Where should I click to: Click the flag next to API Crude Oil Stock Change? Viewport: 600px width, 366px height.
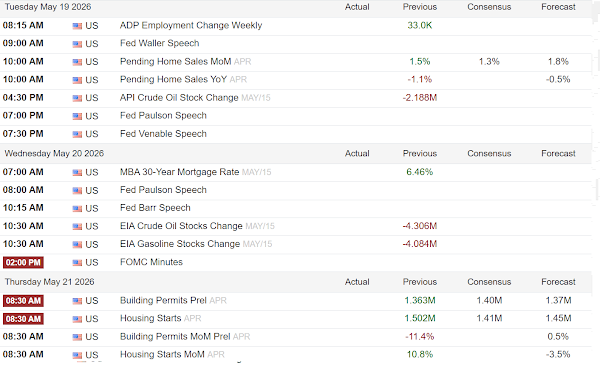point(77,98)
